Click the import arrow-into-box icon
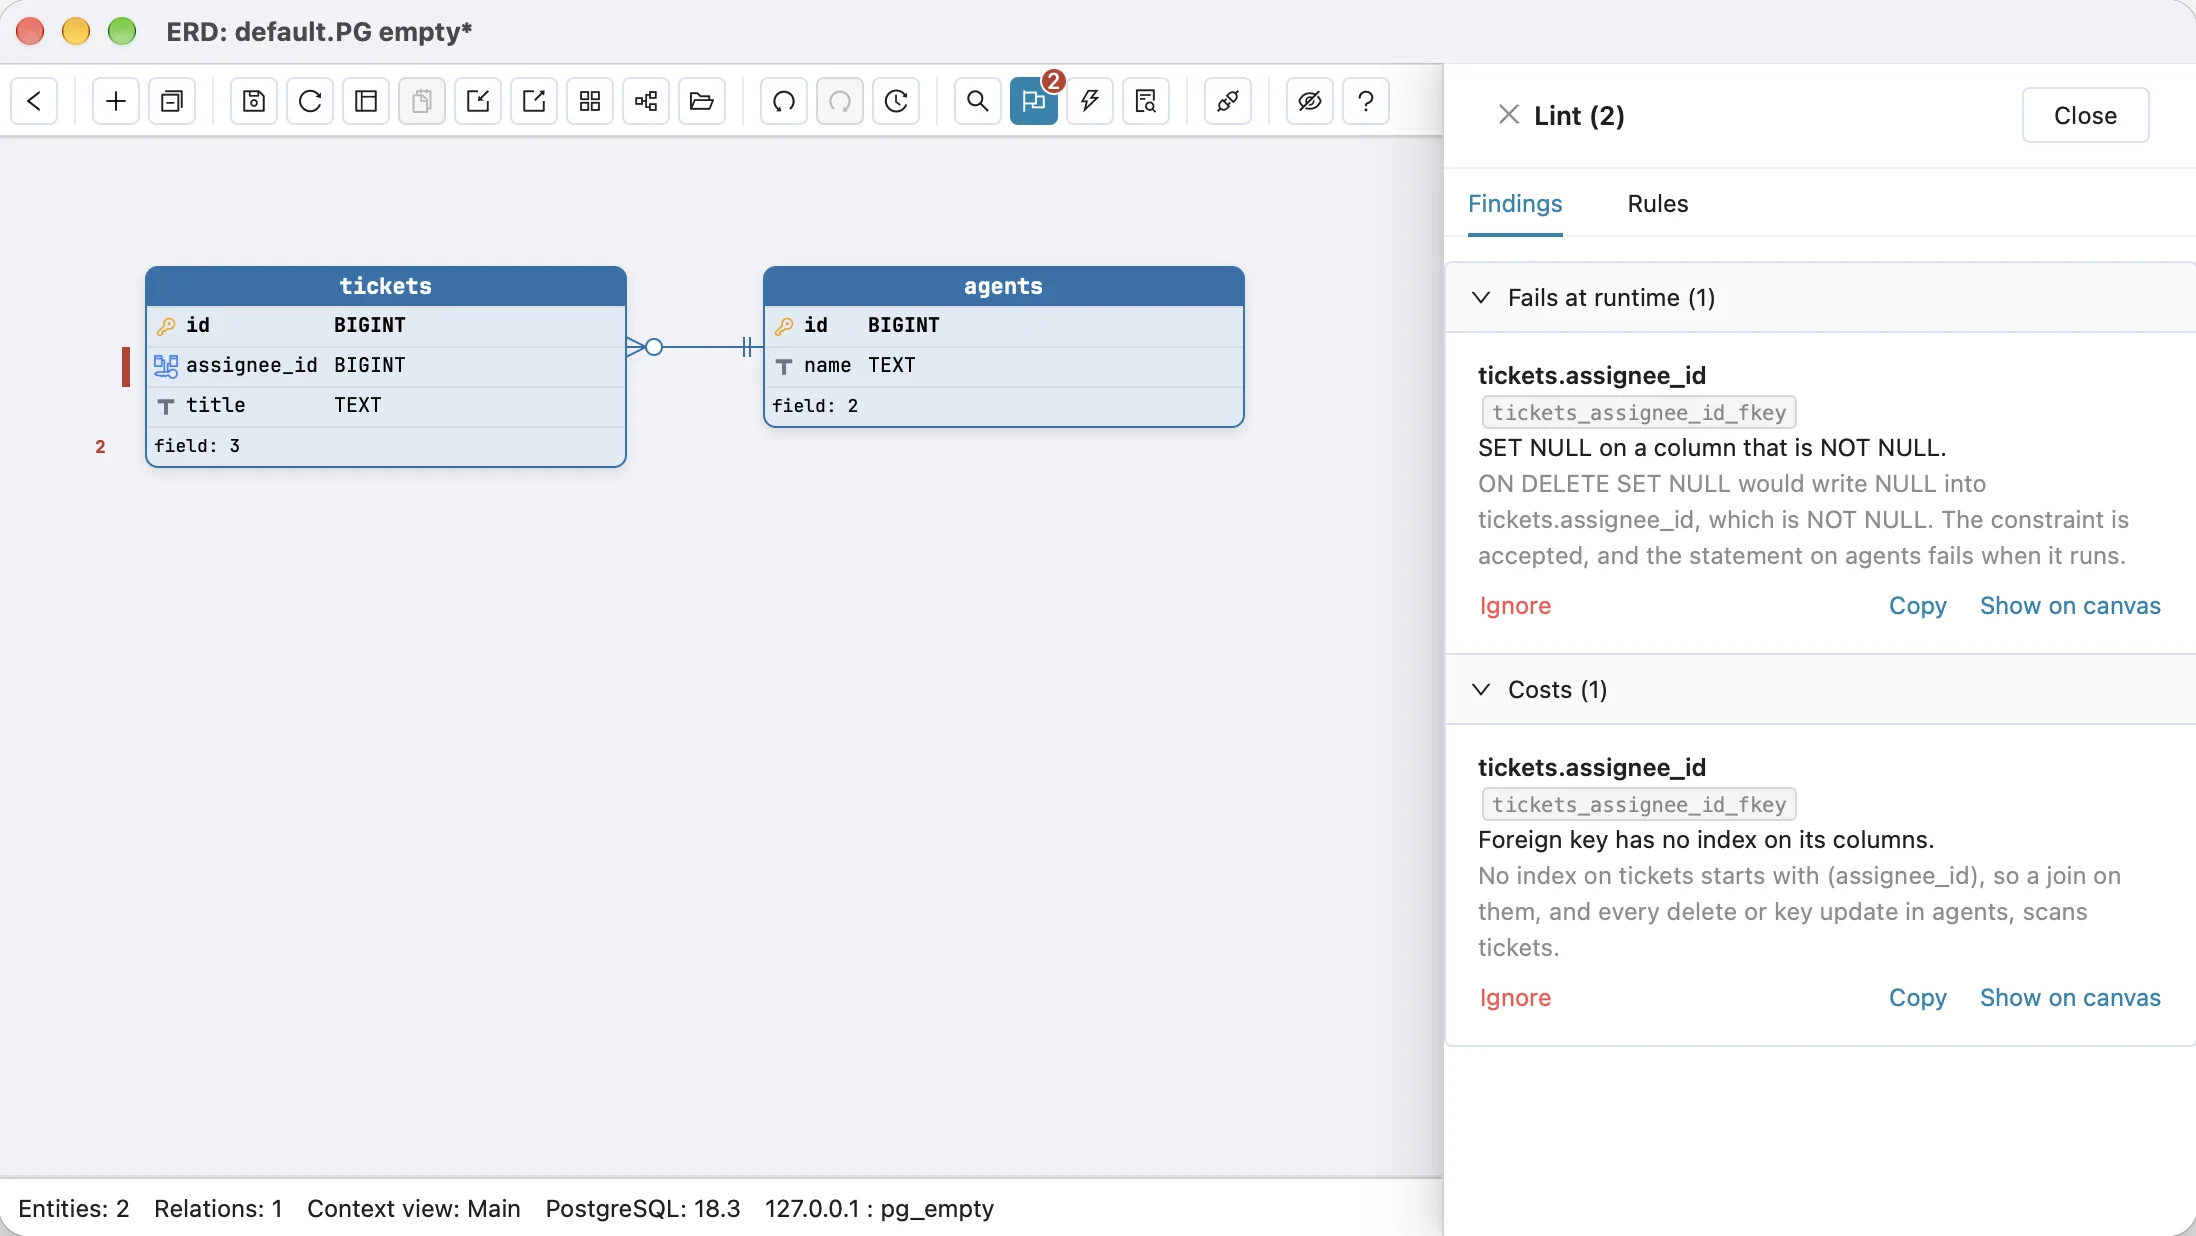This screenshot has width=2196, height=1236. click(478, 101)
